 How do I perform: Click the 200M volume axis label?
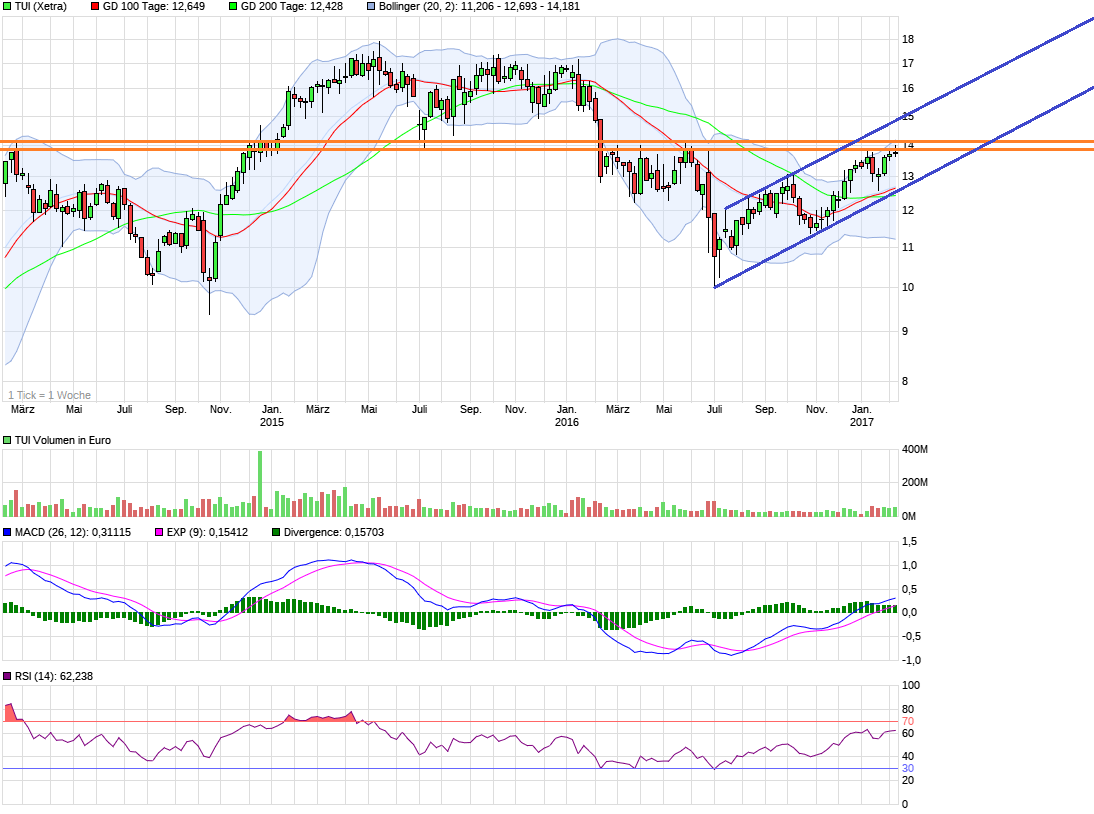[x=915, y=482]
